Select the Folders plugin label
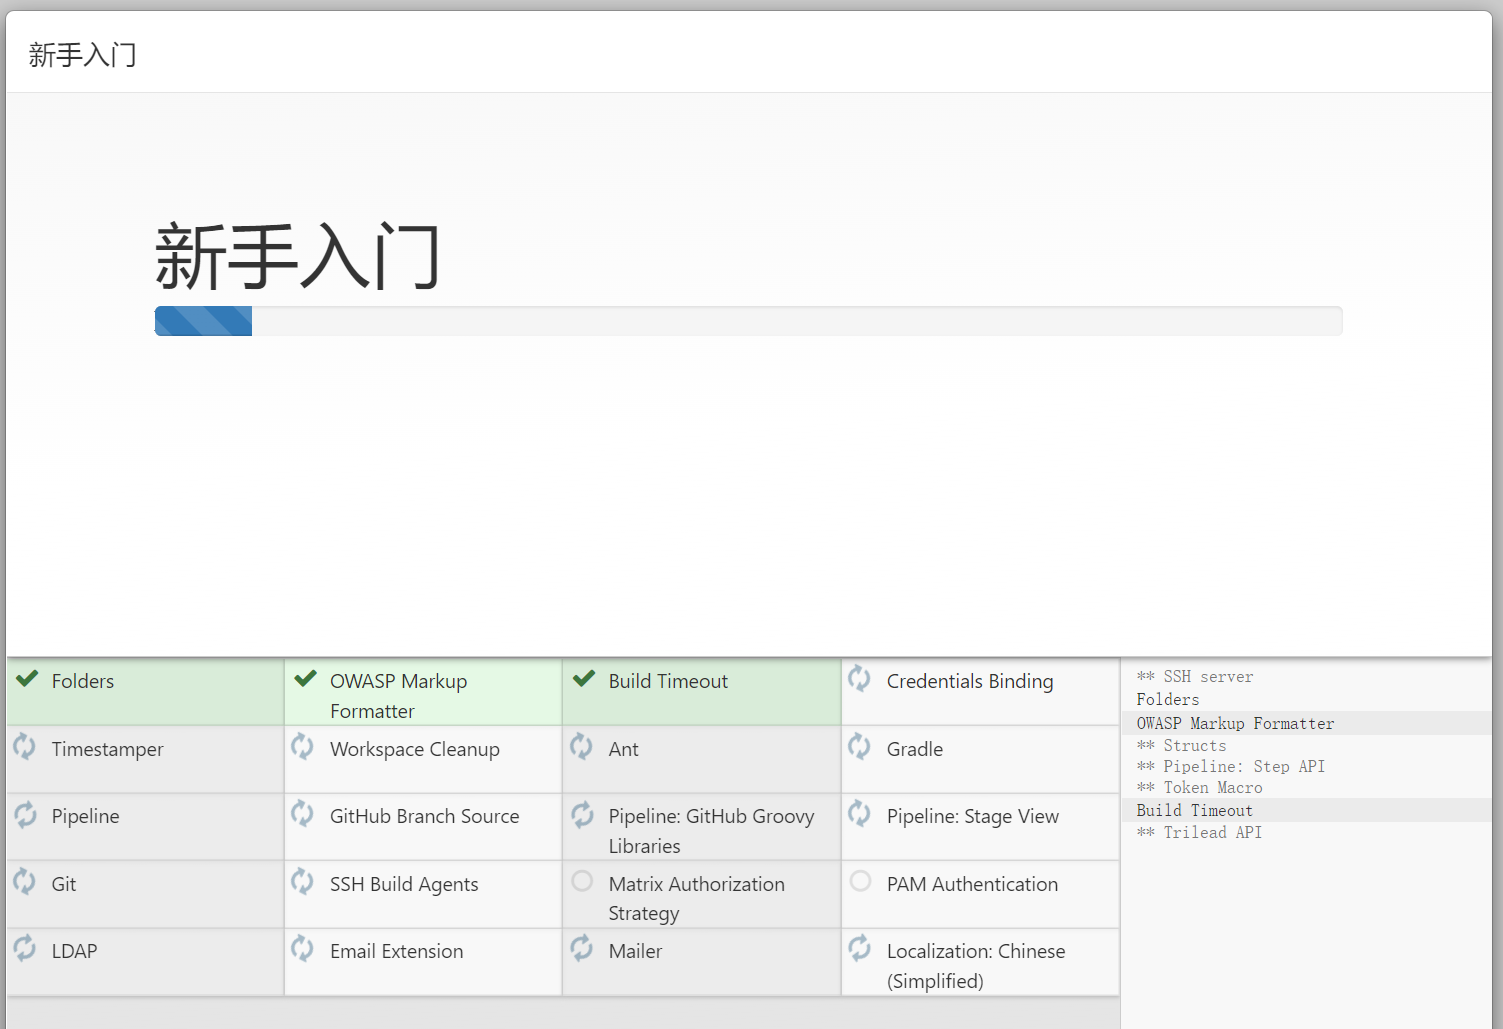 click(83, 681)
